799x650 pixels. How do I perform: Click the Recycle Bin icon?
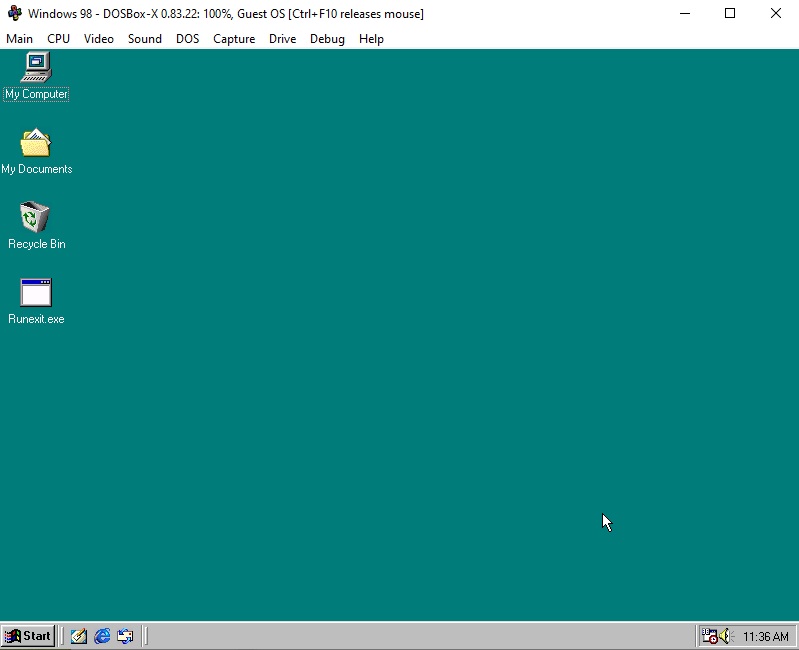coord(36,218)
